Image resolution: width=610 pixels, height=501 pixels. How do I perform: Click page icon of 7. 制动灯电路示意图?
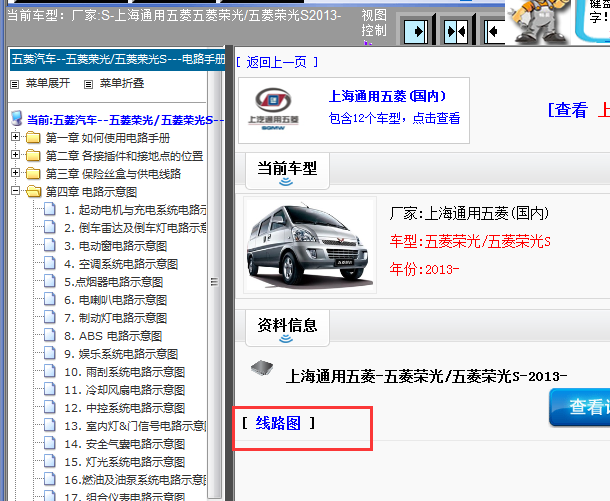(x=50, y=317)
